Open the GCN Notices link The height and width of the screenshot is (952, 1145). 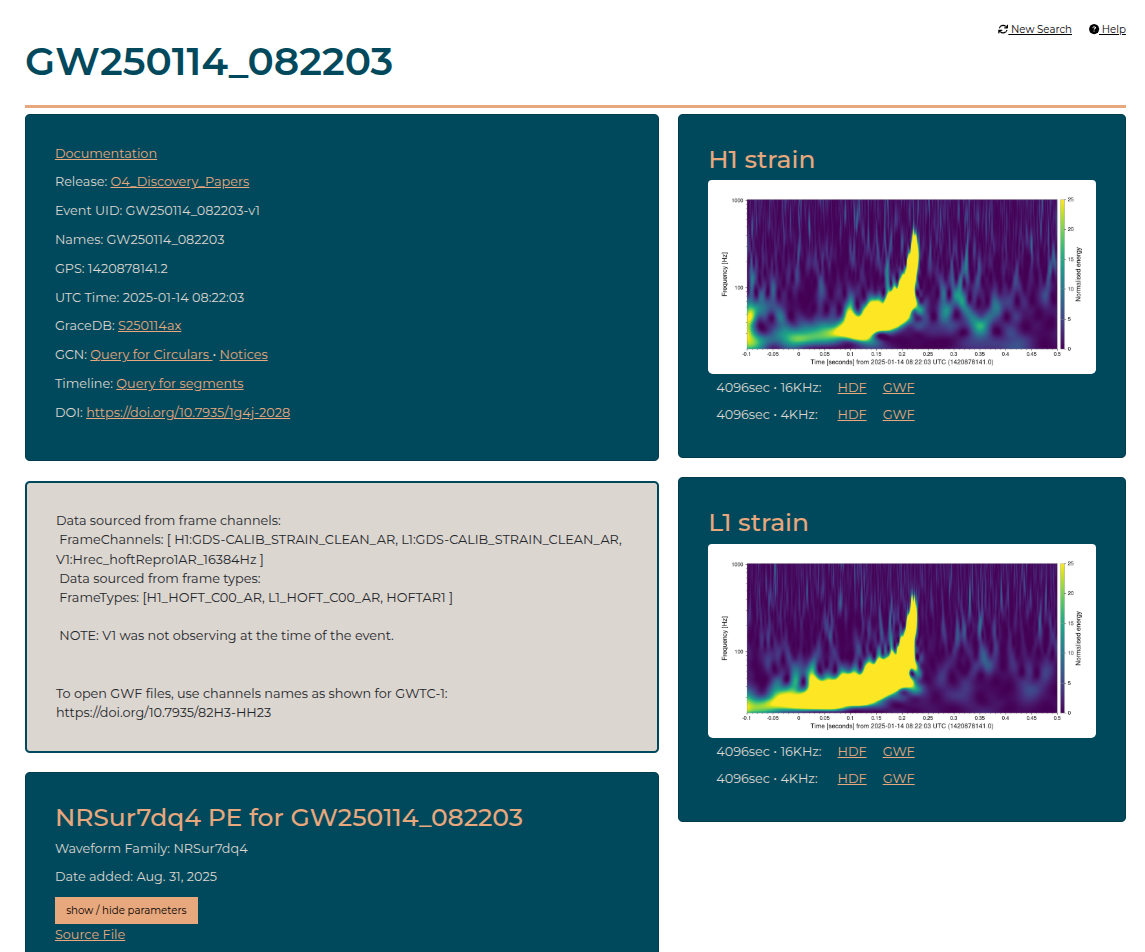243,355
